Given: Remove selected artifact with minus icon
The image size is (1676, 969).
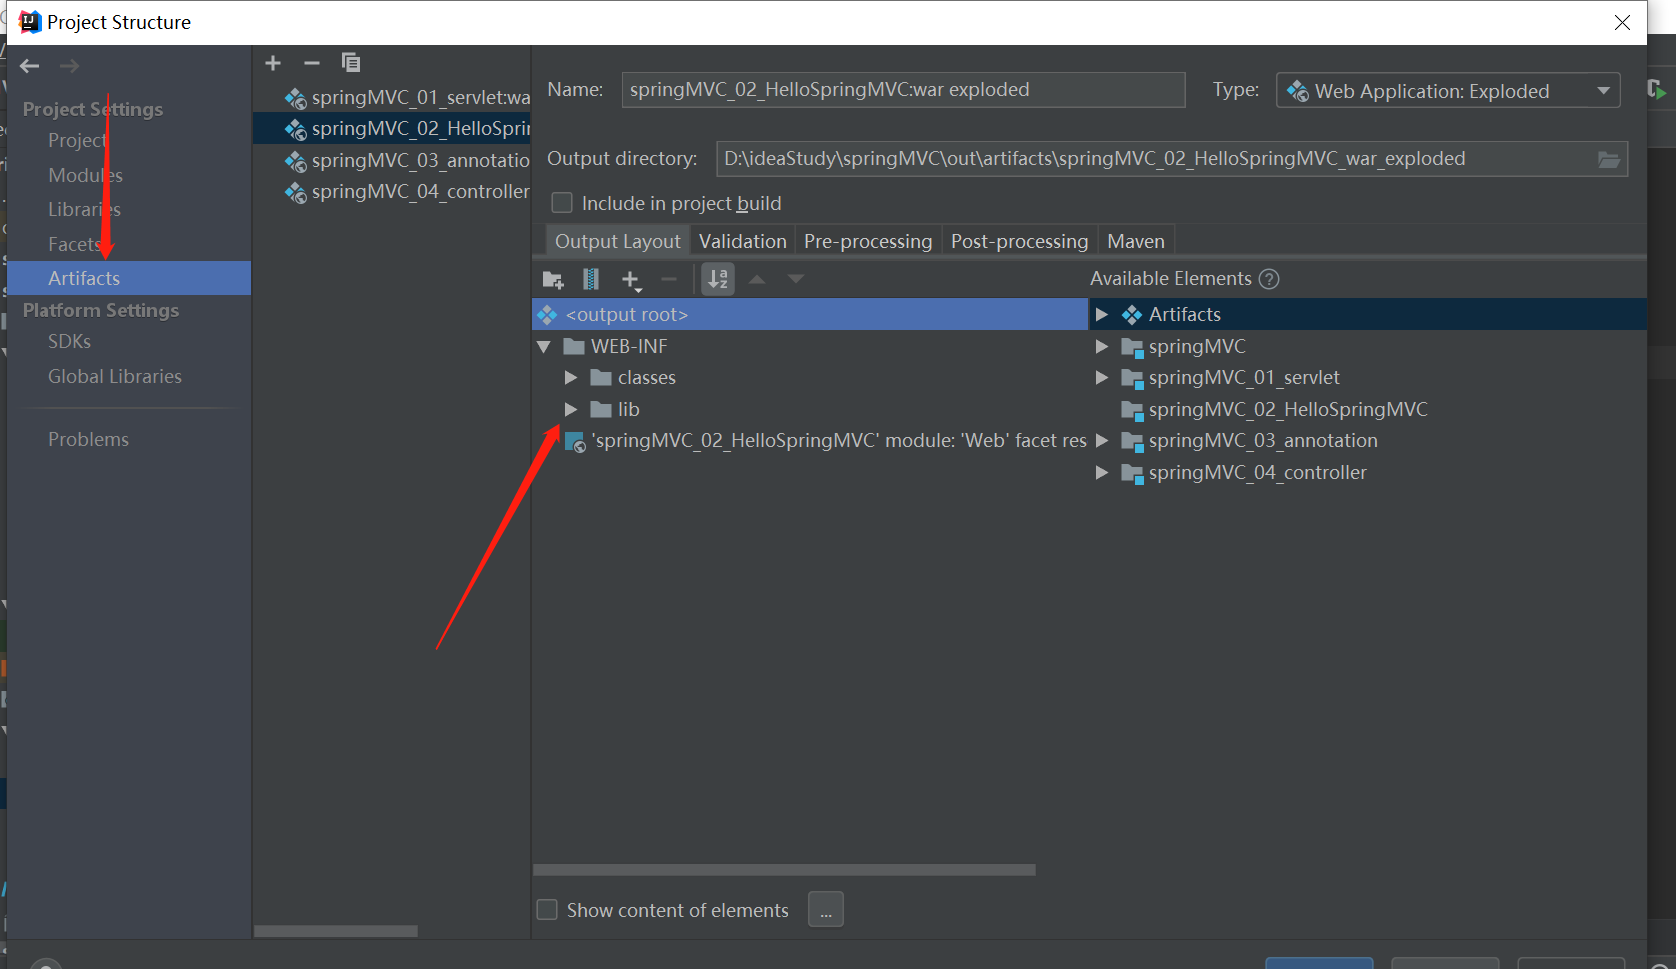Looking at the screenshot, I should [x=312, y=63].
